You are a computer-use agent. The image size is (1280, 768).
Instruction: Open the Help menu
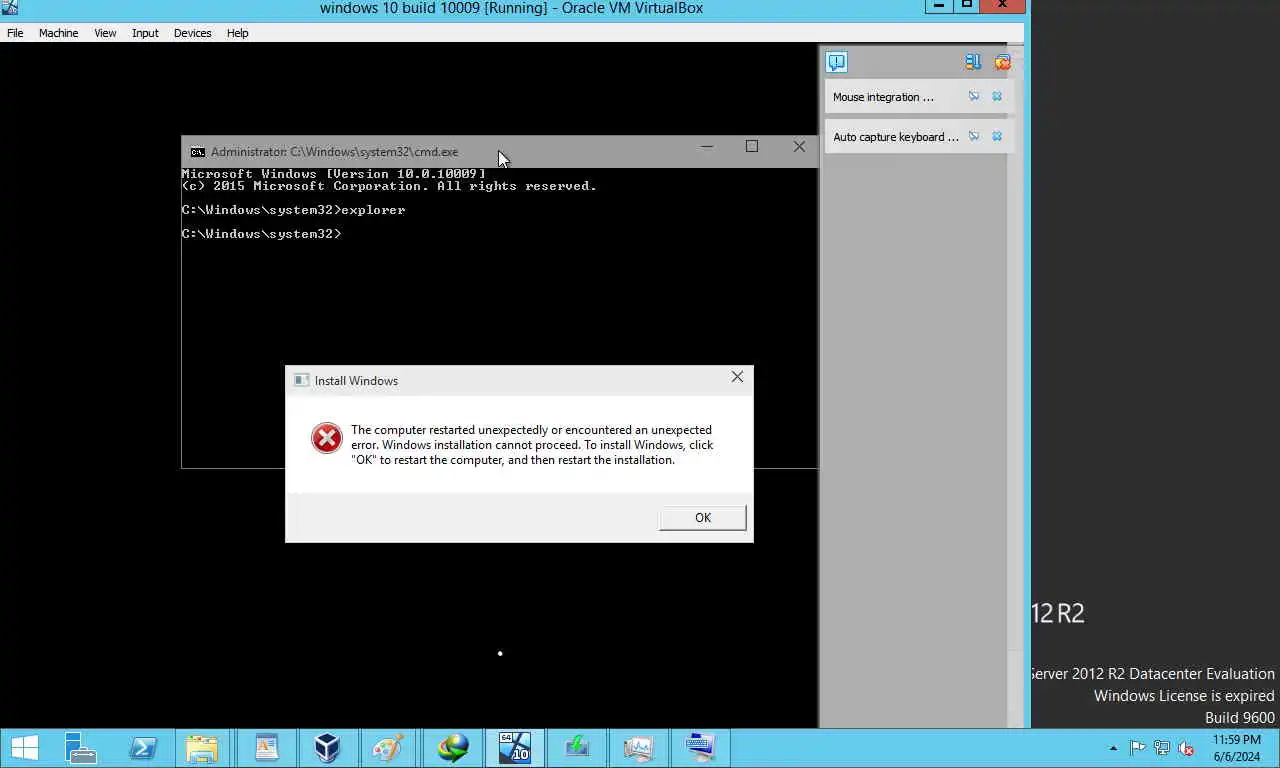(237, 33)
